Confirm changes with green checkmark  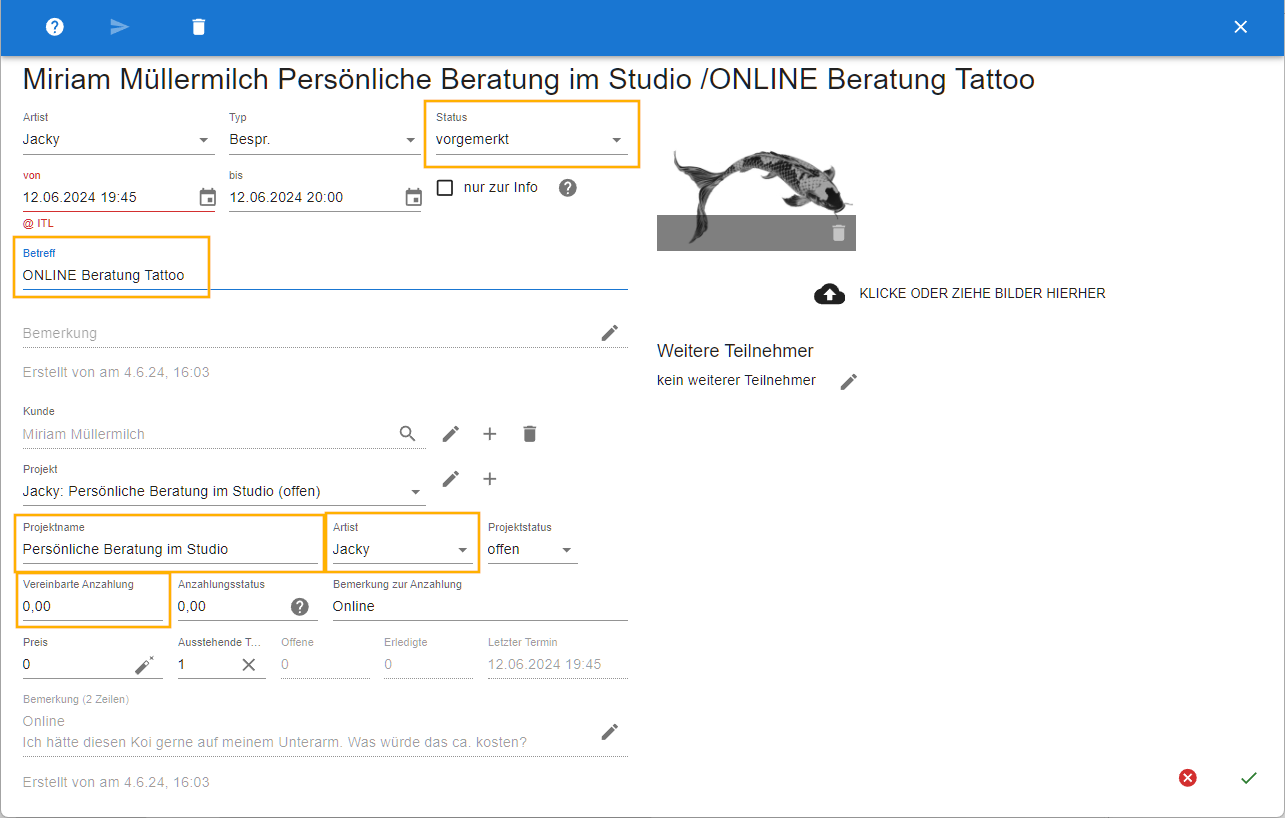[1248, 777]
